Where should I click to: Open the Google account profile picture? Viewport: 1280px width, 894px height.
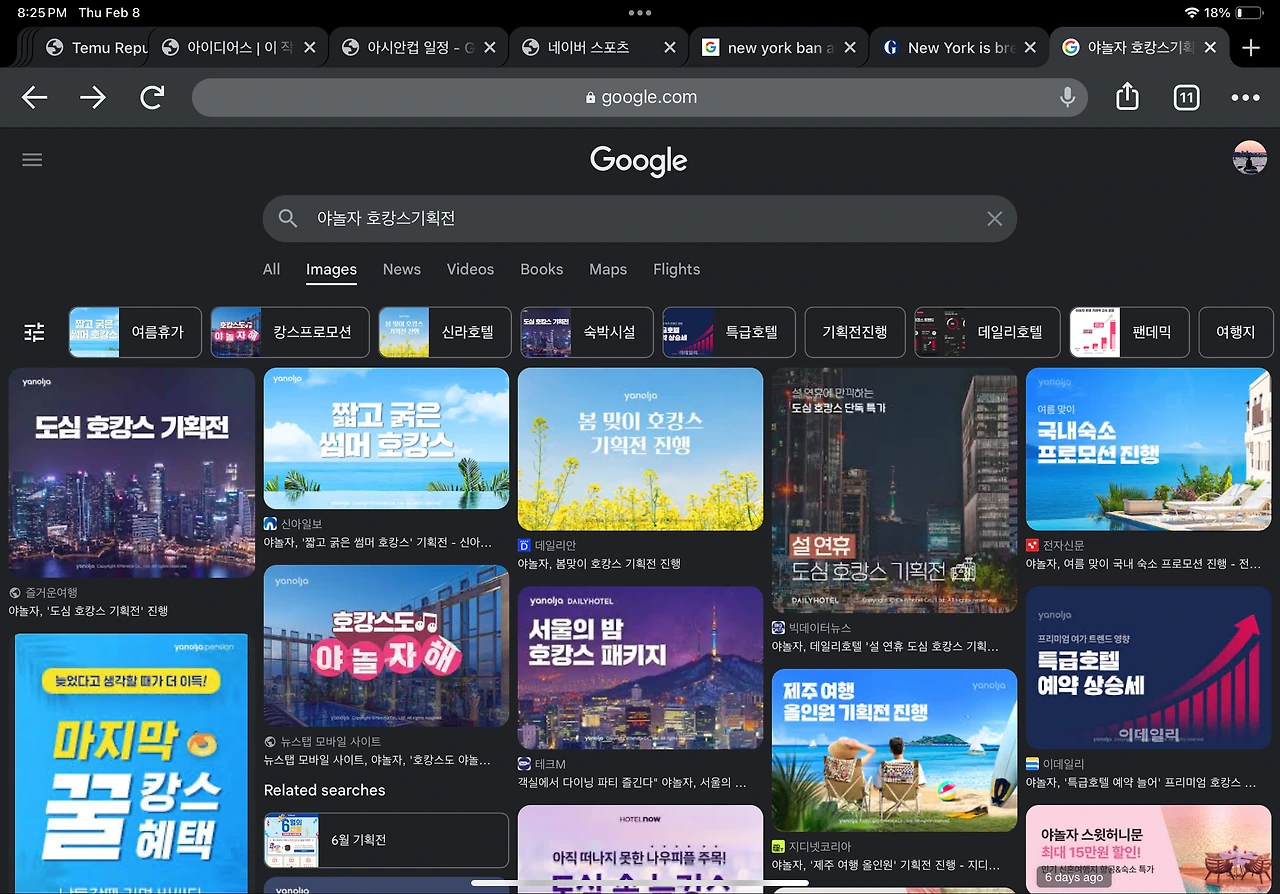1250,158
